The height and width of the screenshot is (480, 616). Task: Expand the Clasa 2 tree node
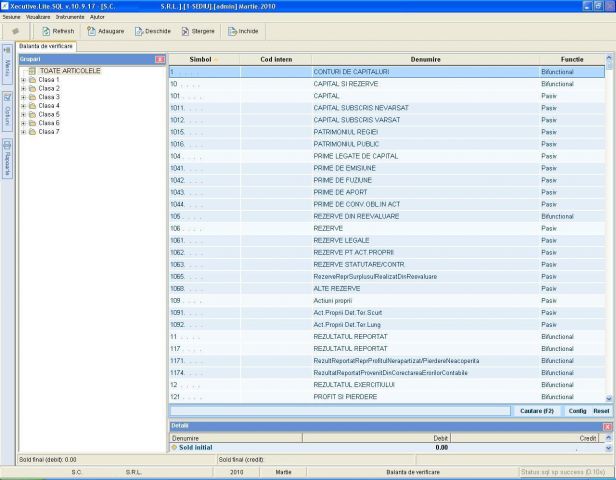click(24, 88)
